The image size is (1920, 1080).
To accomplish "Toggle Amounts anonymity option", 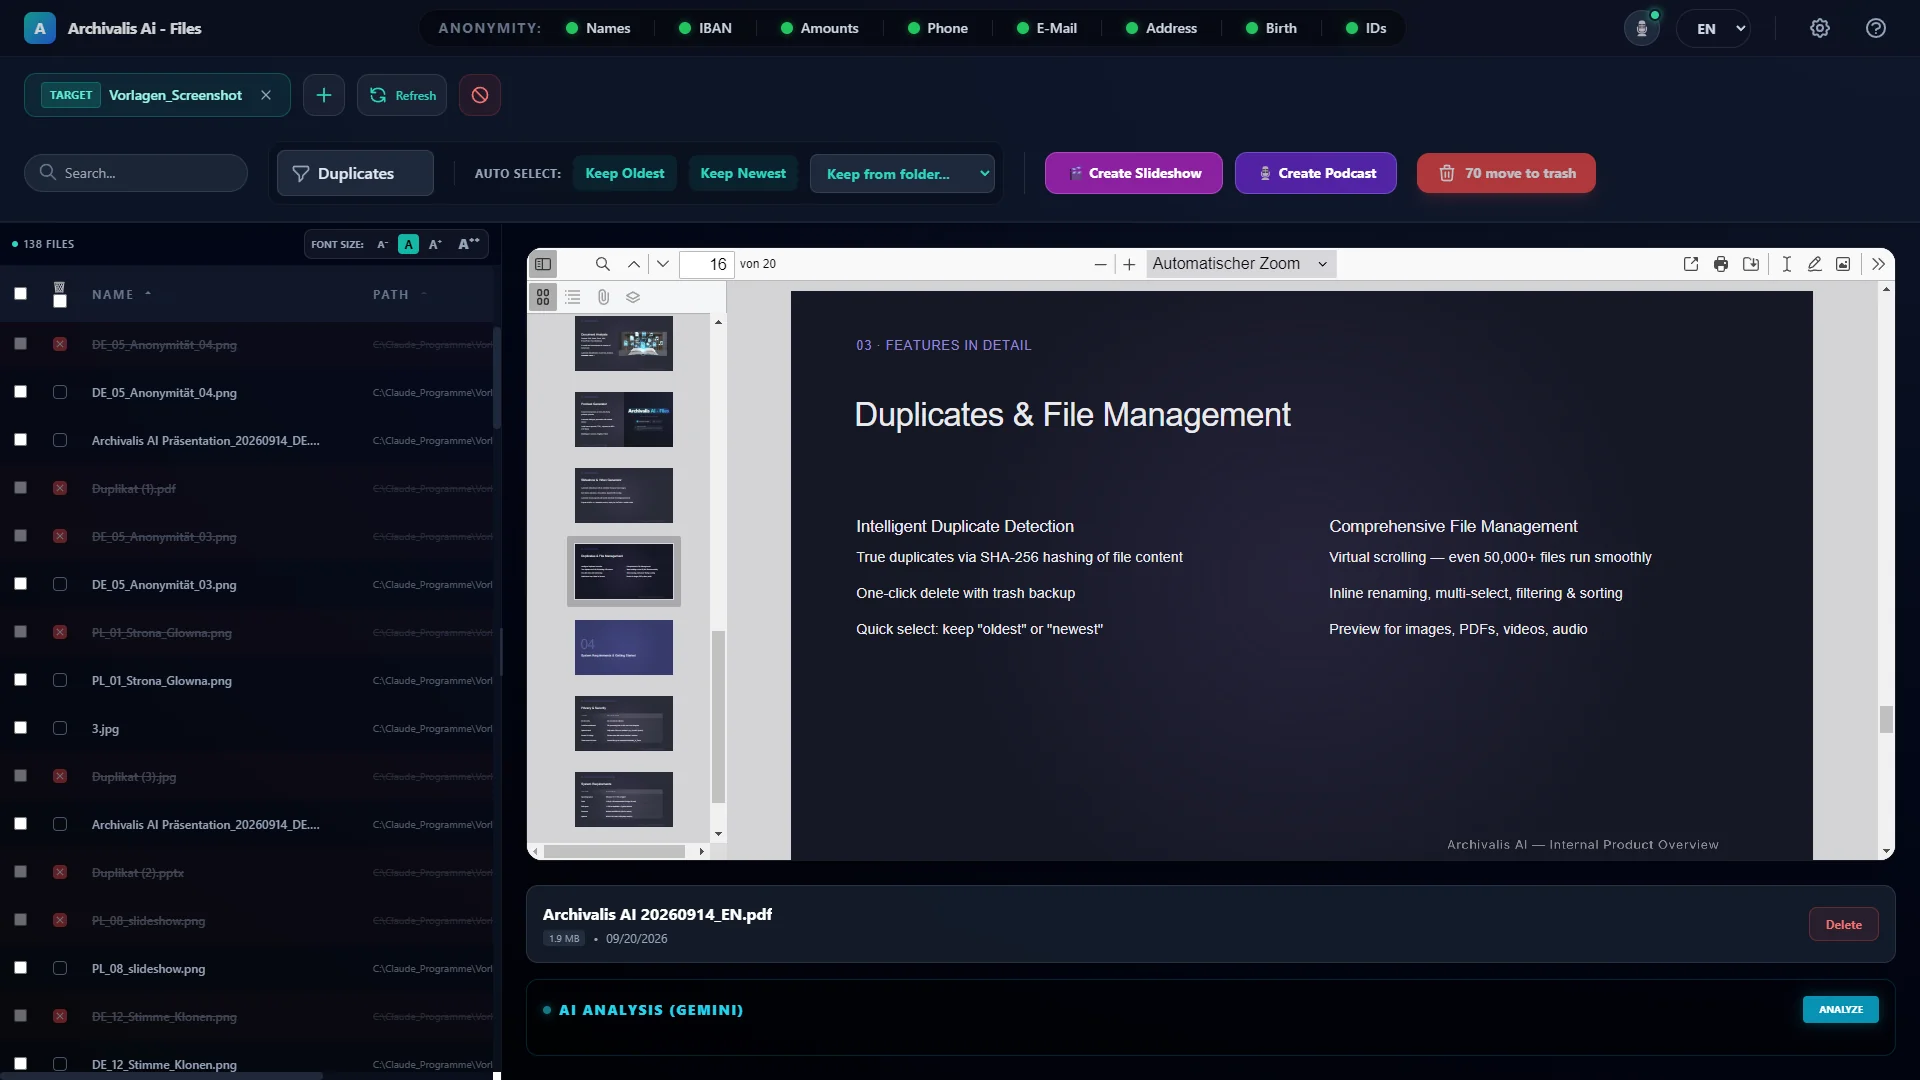I will (x=819, y=28).
